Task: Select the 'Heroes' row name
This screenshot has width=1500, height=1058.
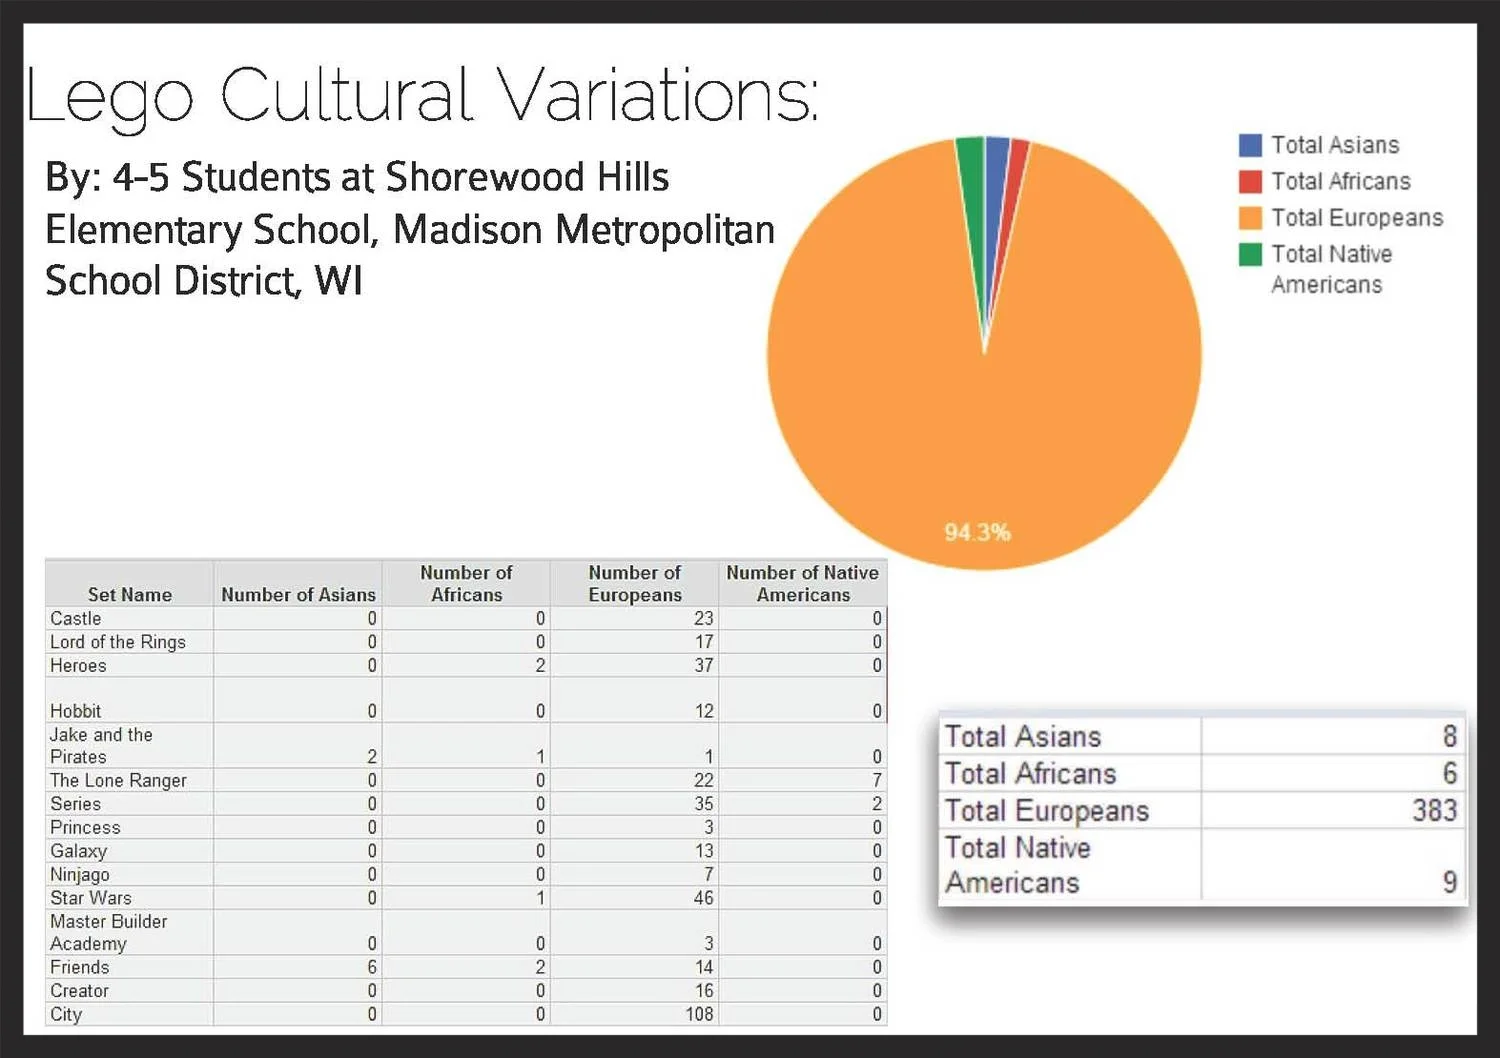Action: tap(78, 665)
